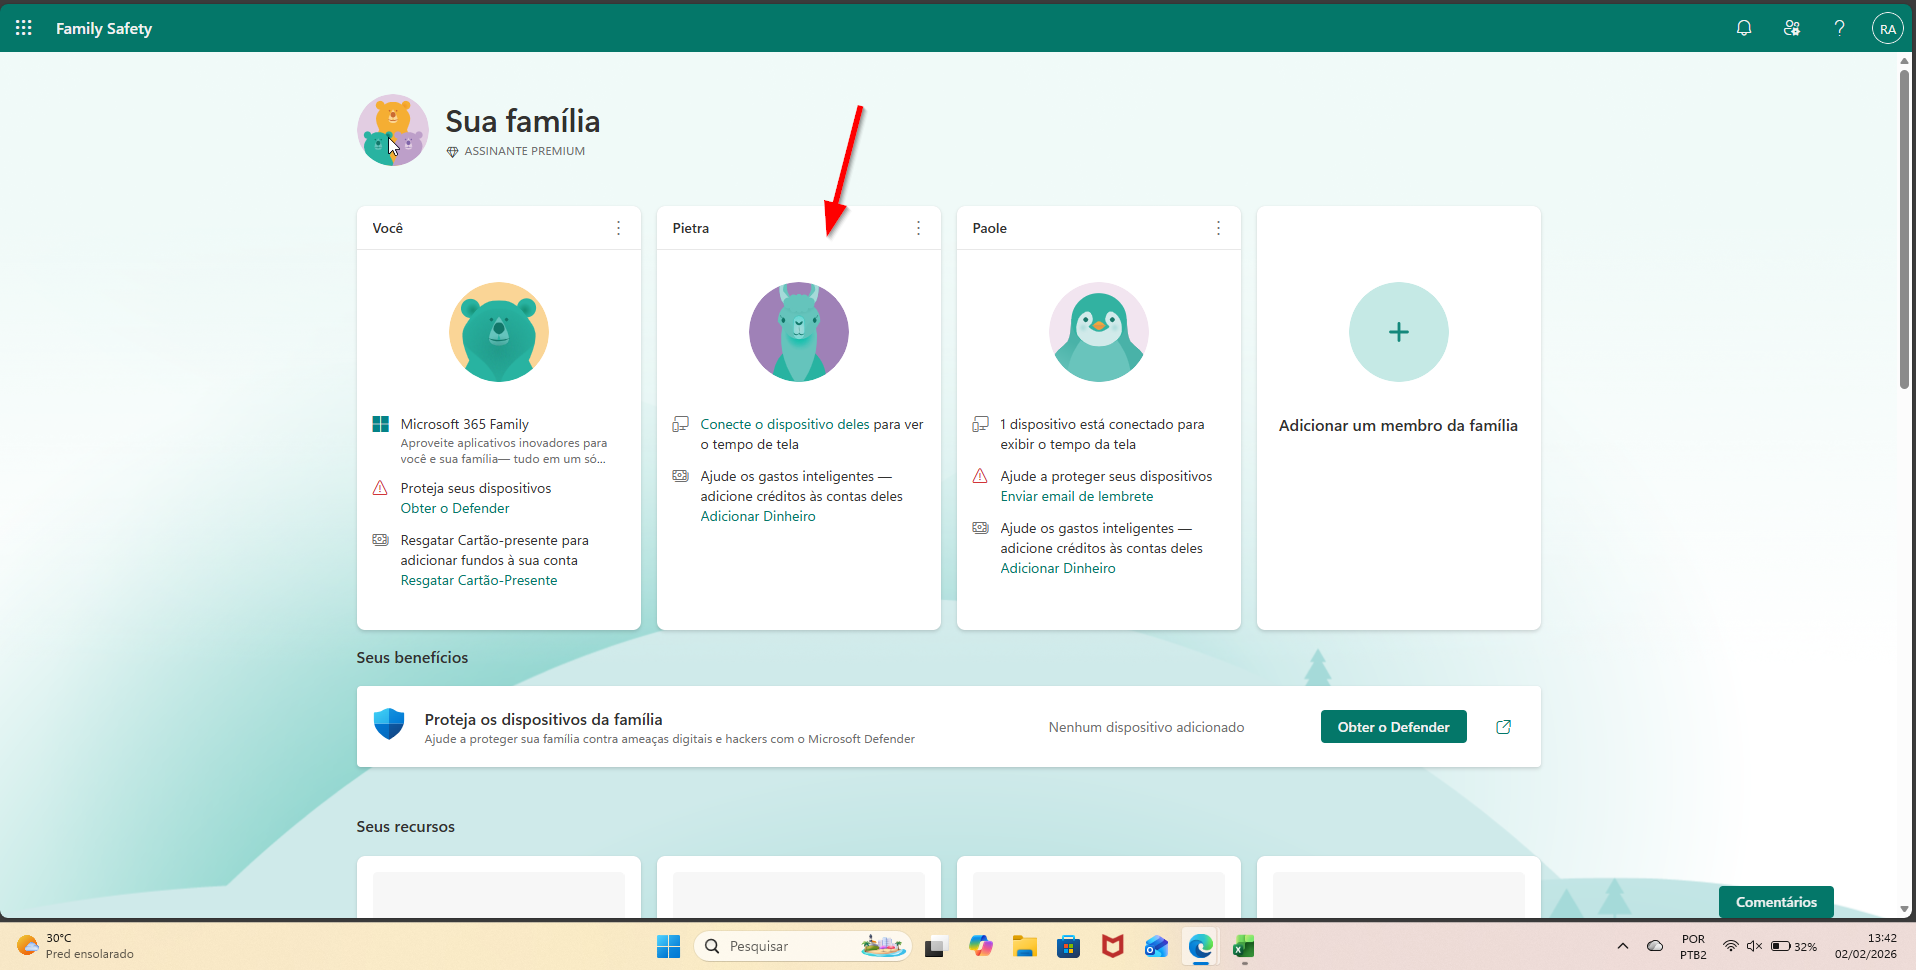
Task: Open Excel from taskbar
Action: (1244, 946)
